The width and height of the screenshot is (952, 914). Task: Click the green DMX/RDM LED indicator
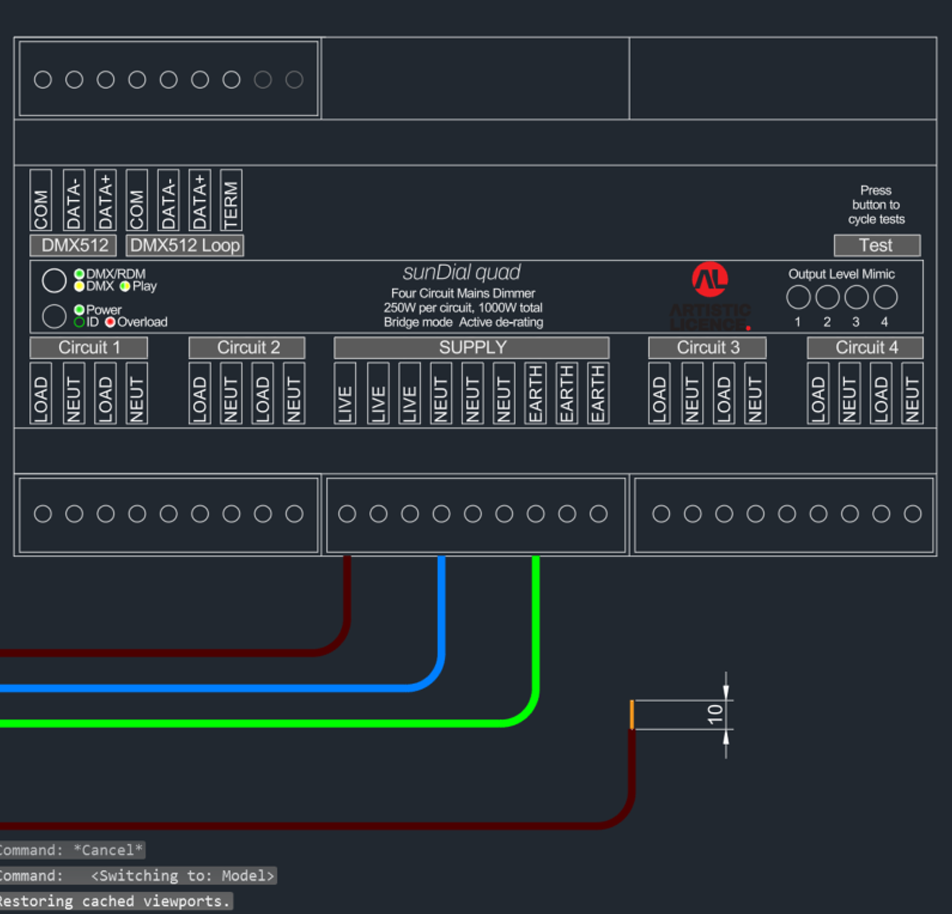coord(79,274)
